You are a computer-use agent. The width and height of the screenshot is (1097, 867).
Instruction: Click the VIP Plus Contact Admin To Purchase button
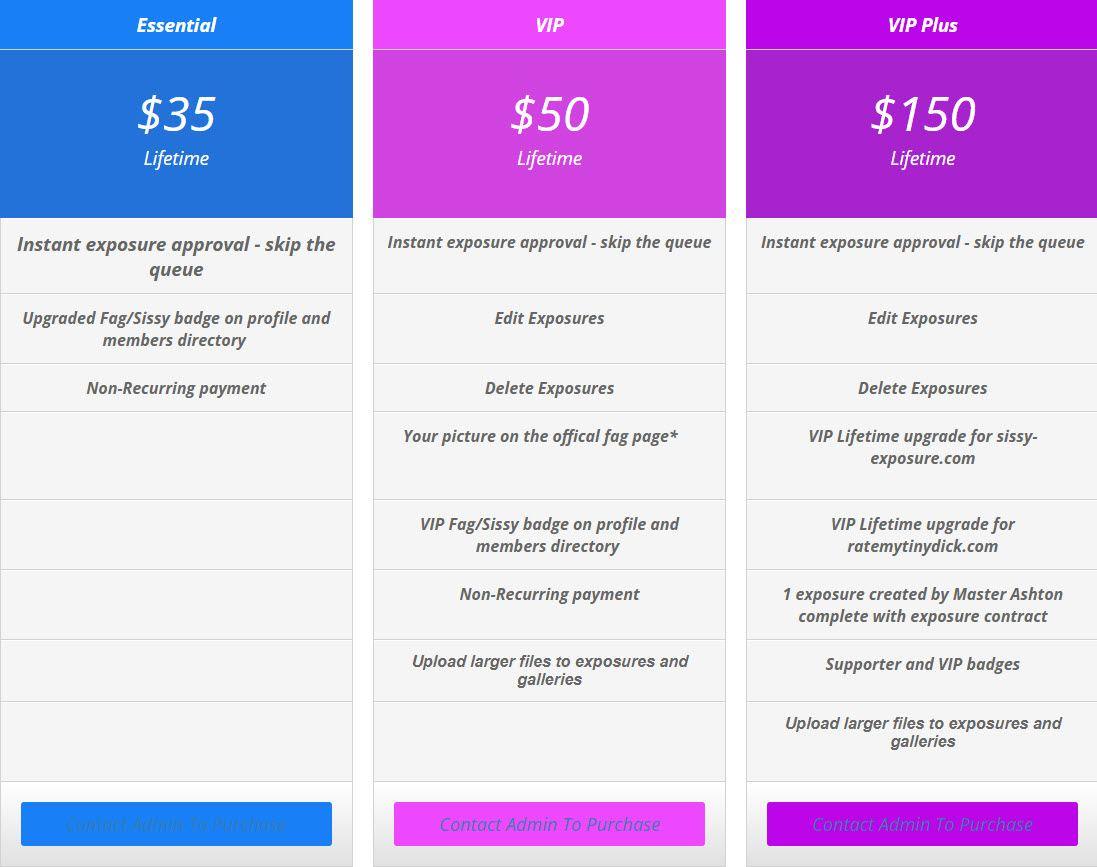pyautogui.click(x=922, y=824)
